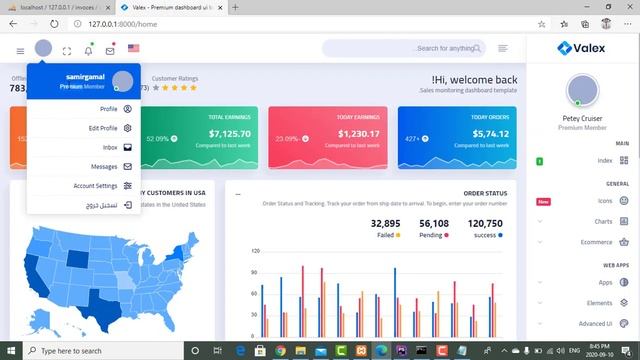Screen dimensions: 640x360
Task: Click the Valex logo
Action: [x=581, y=48]
